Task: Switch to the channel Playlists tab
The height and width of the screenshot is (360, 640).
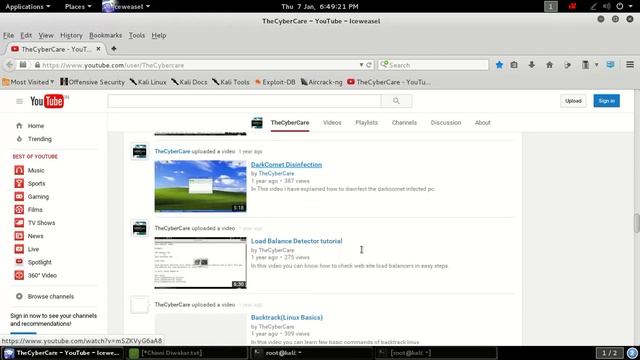Action: (x=367, y=122)
